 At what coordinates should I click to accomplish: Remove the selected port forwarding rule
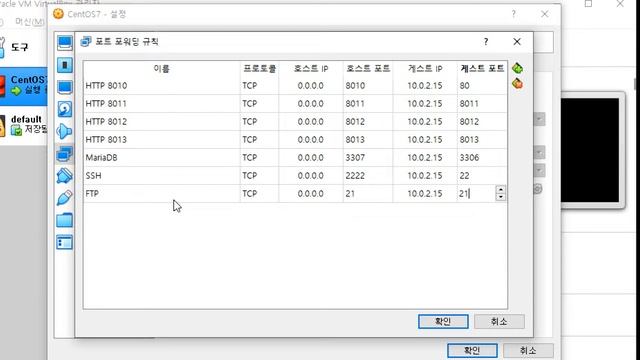pos(517,83)
